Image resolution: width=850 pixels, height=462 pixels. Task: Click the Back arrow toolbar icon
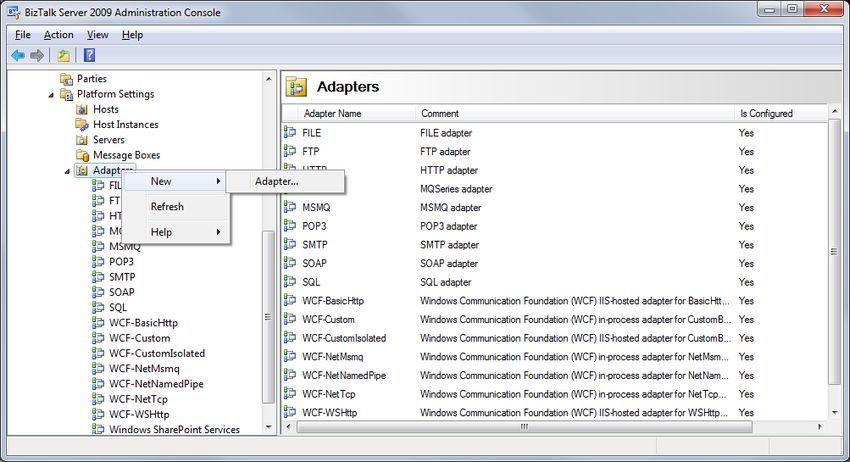click(x=18, y=55)
